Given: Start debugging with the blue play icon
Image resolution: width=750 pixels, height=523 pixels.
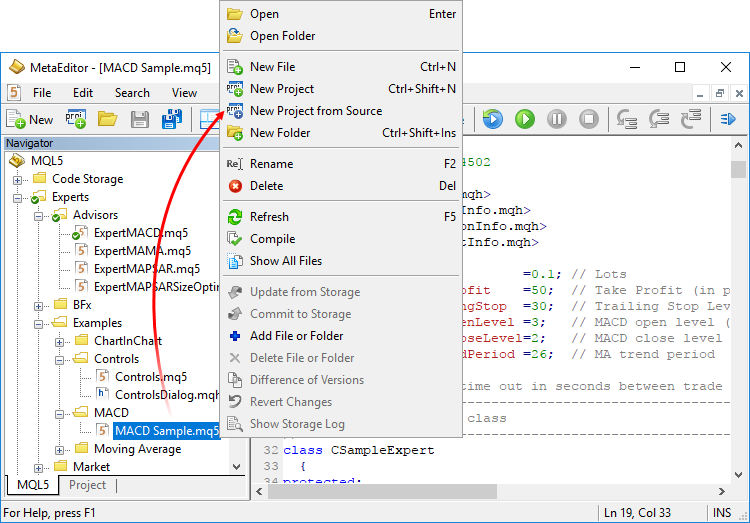Looking at the screenshot, I should pos(492,119).
